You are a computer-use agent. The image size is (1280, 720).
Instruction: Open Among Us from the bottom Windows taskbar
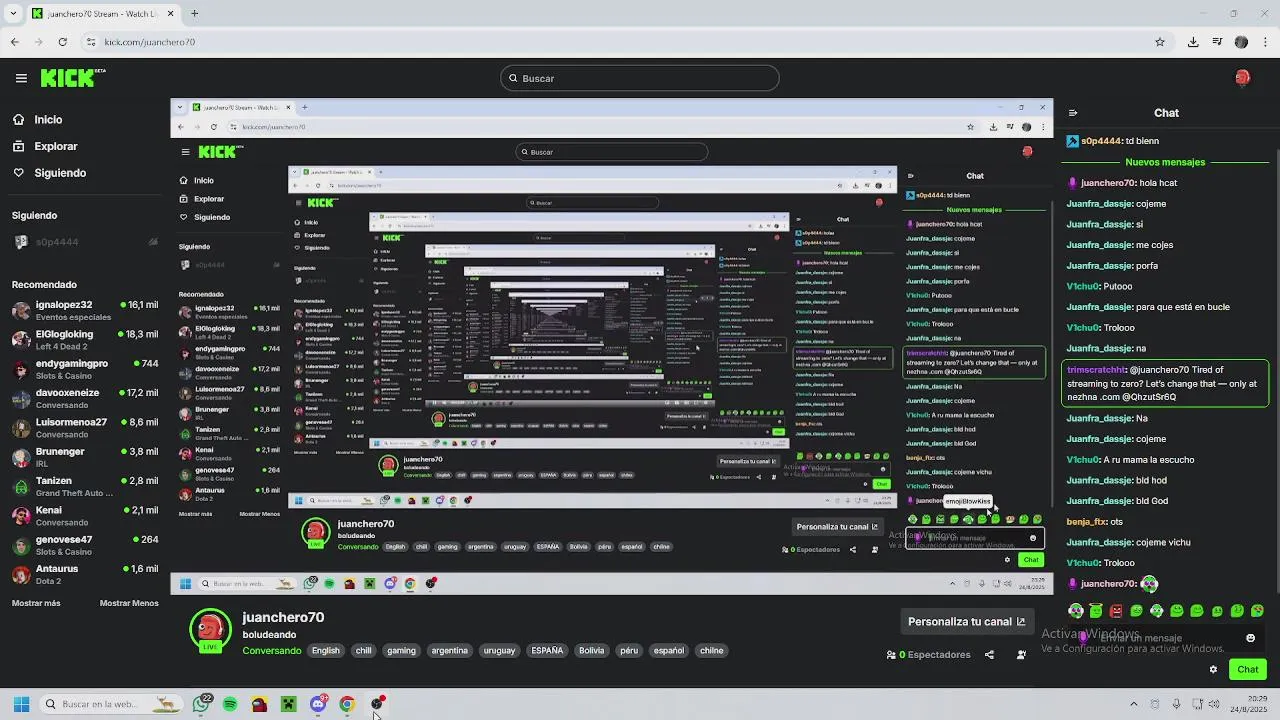(259, 704)
